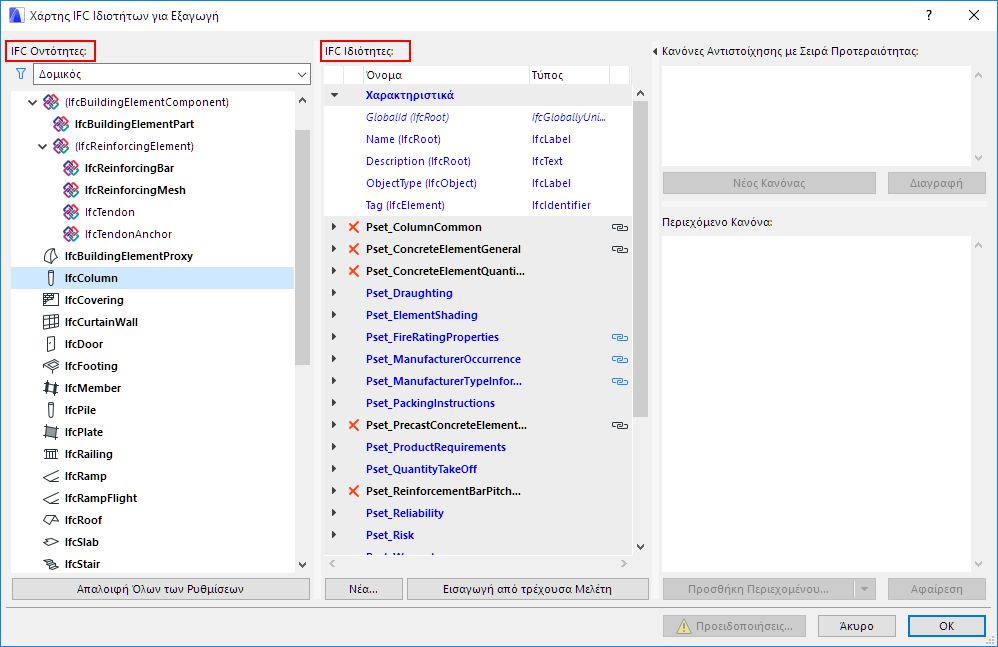
Task: Click the IfcRamp icon
Action: pyautogui.click(x=51, y=476)
